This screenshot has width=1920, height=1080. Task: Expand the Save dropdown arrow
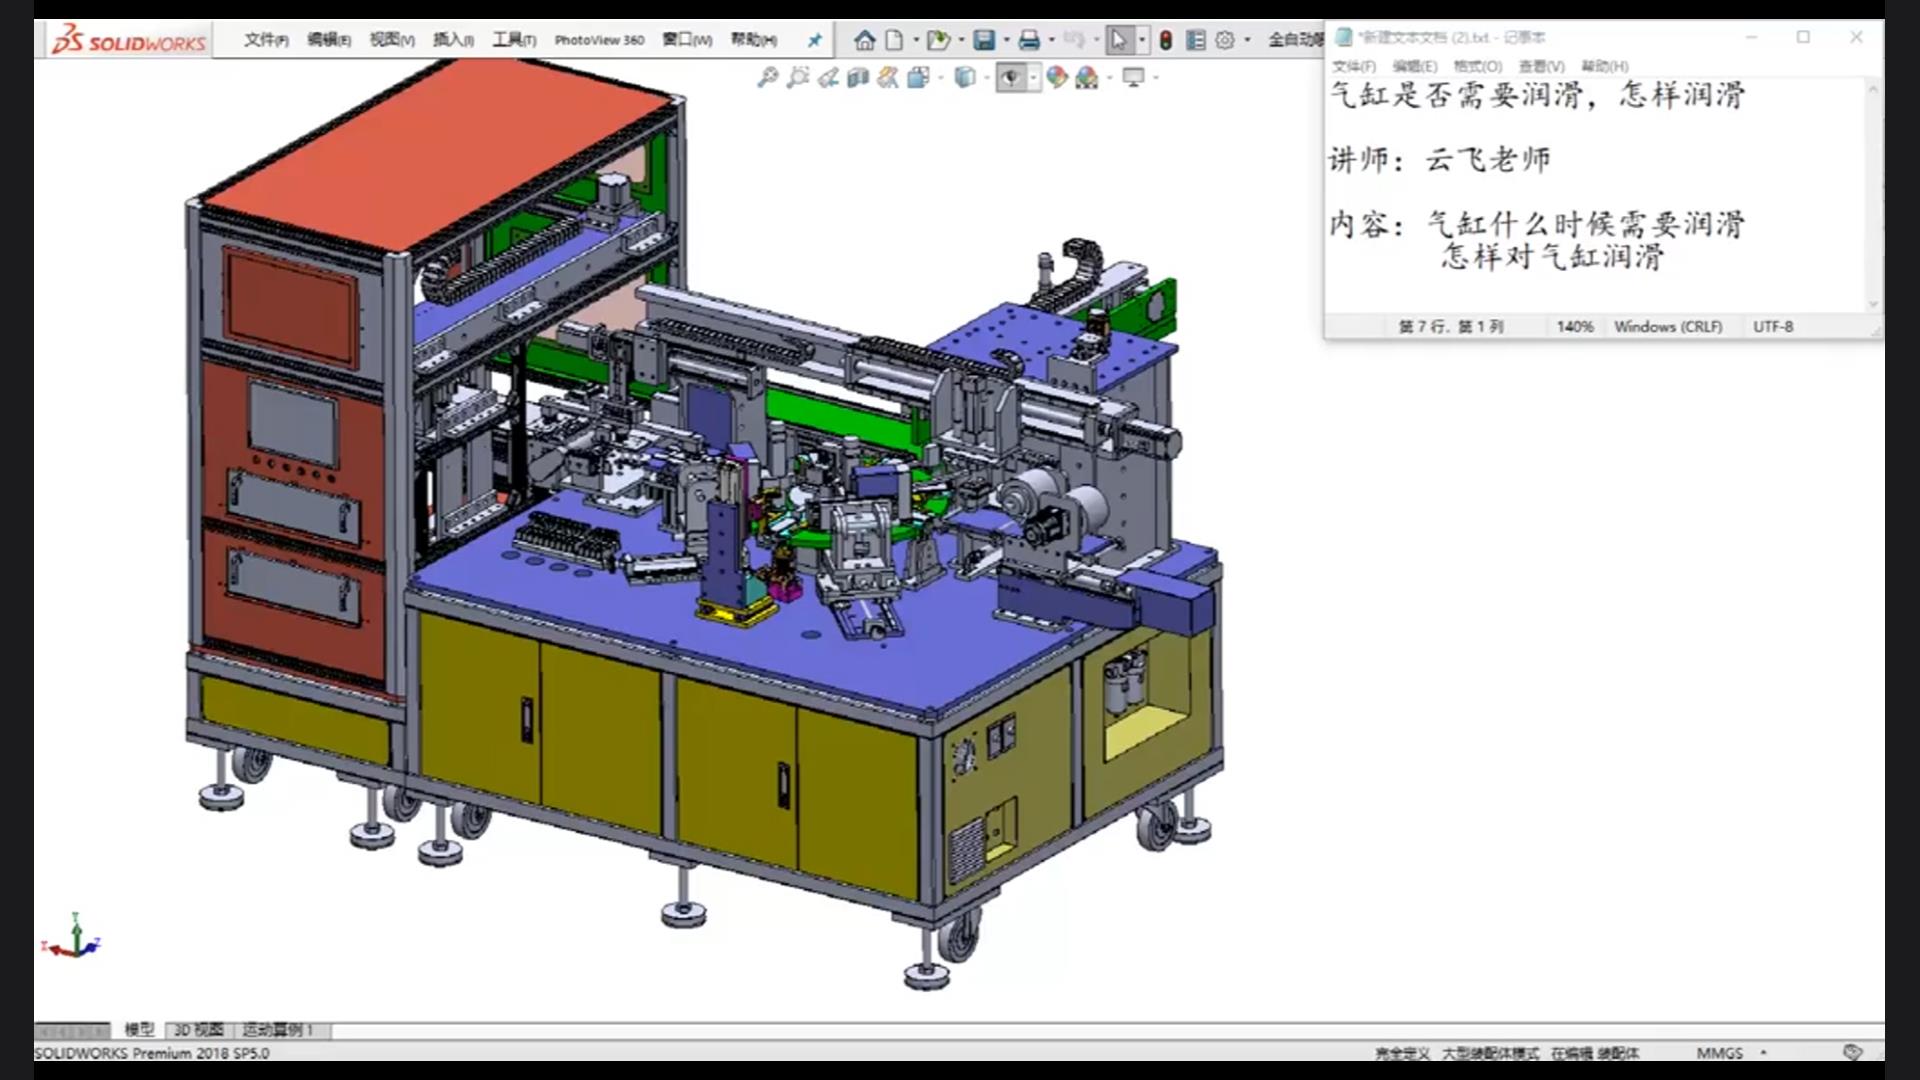(1006, 40)
